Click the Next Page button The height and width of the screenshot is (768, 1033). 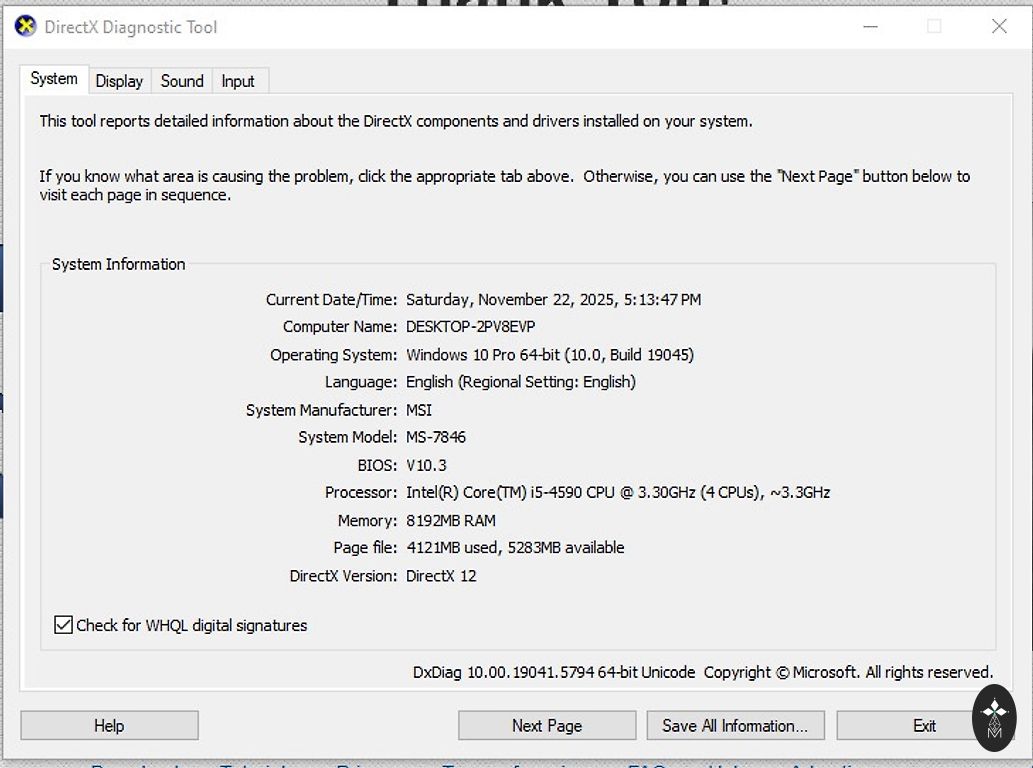click(x=546, y=726)
